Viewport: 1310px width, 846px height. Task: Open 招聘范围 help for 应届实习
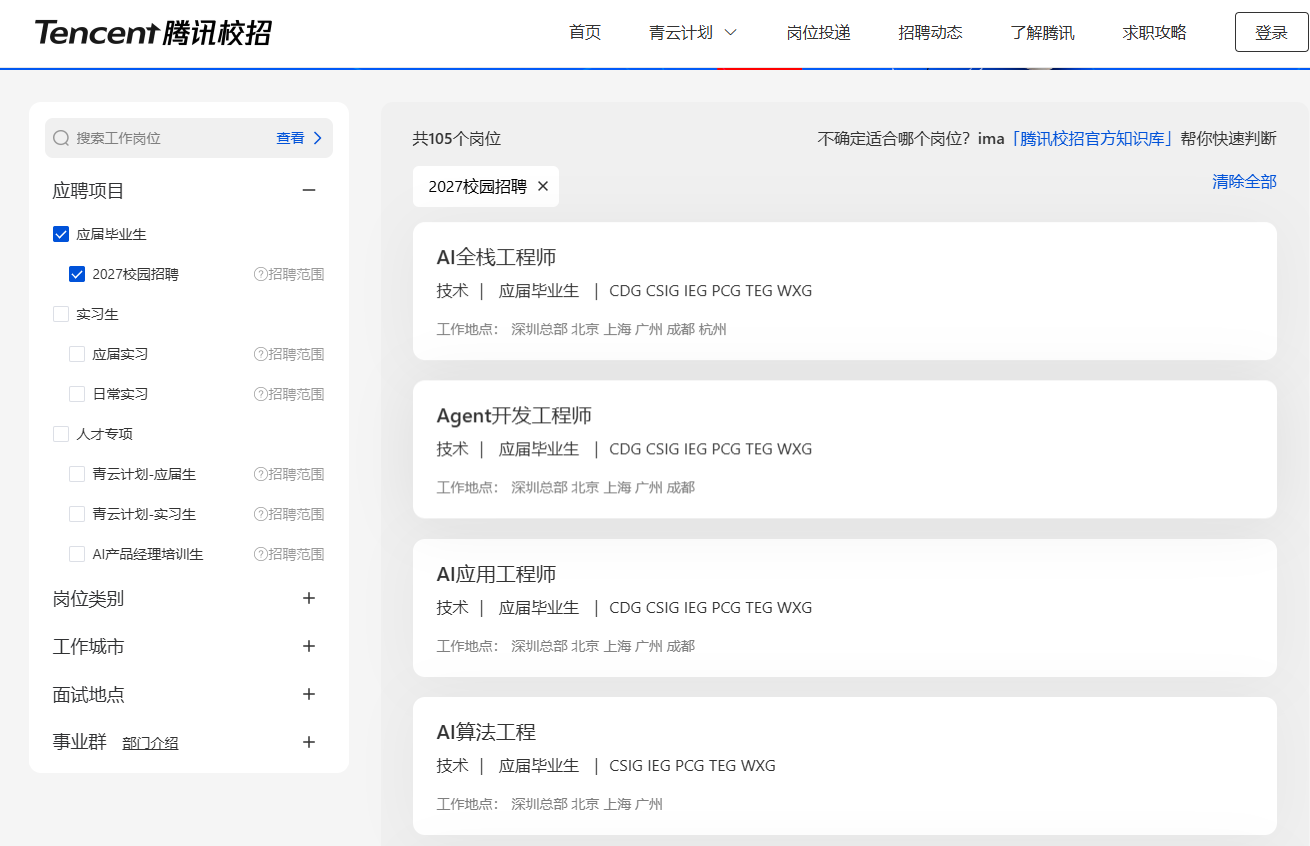[x=289, y=354]
